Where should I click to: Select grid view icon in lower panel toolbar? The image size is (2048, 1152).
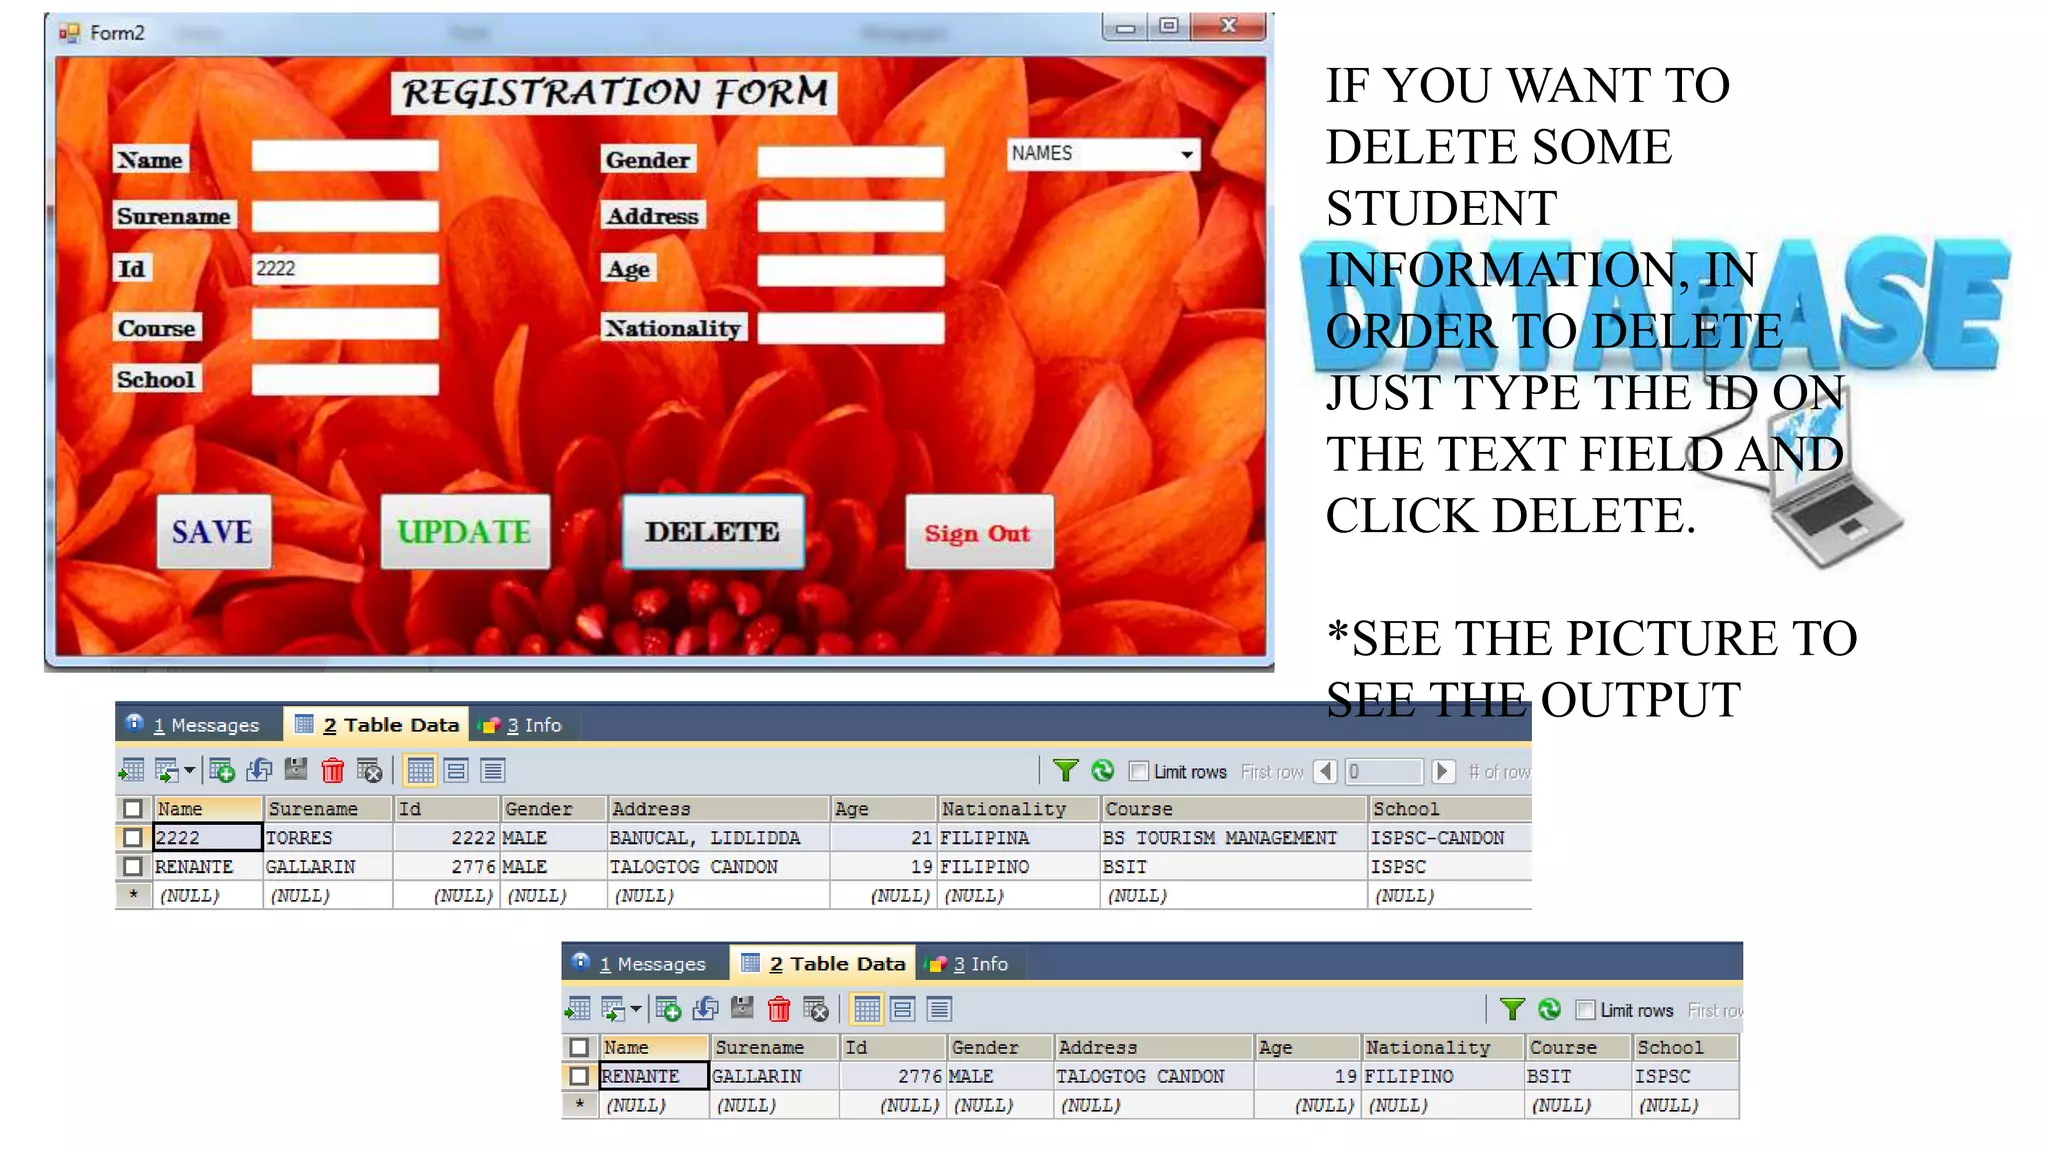point(867,1009)
